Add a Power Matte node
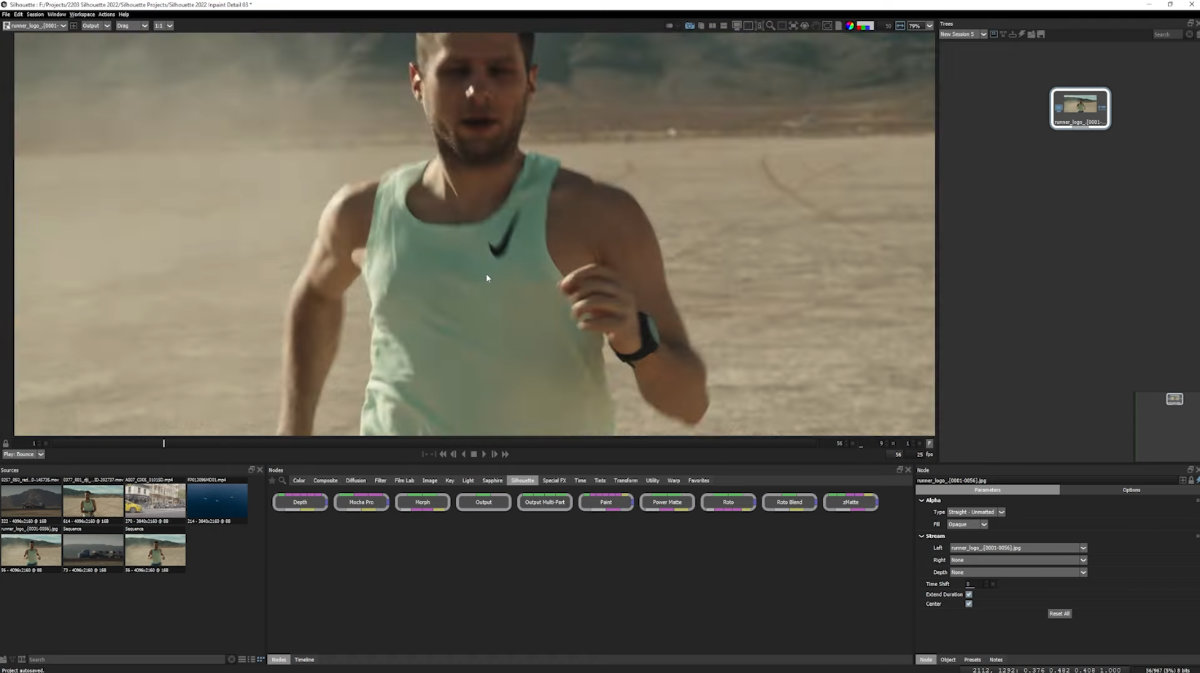The image size is (1200, 673). (667, 501)
